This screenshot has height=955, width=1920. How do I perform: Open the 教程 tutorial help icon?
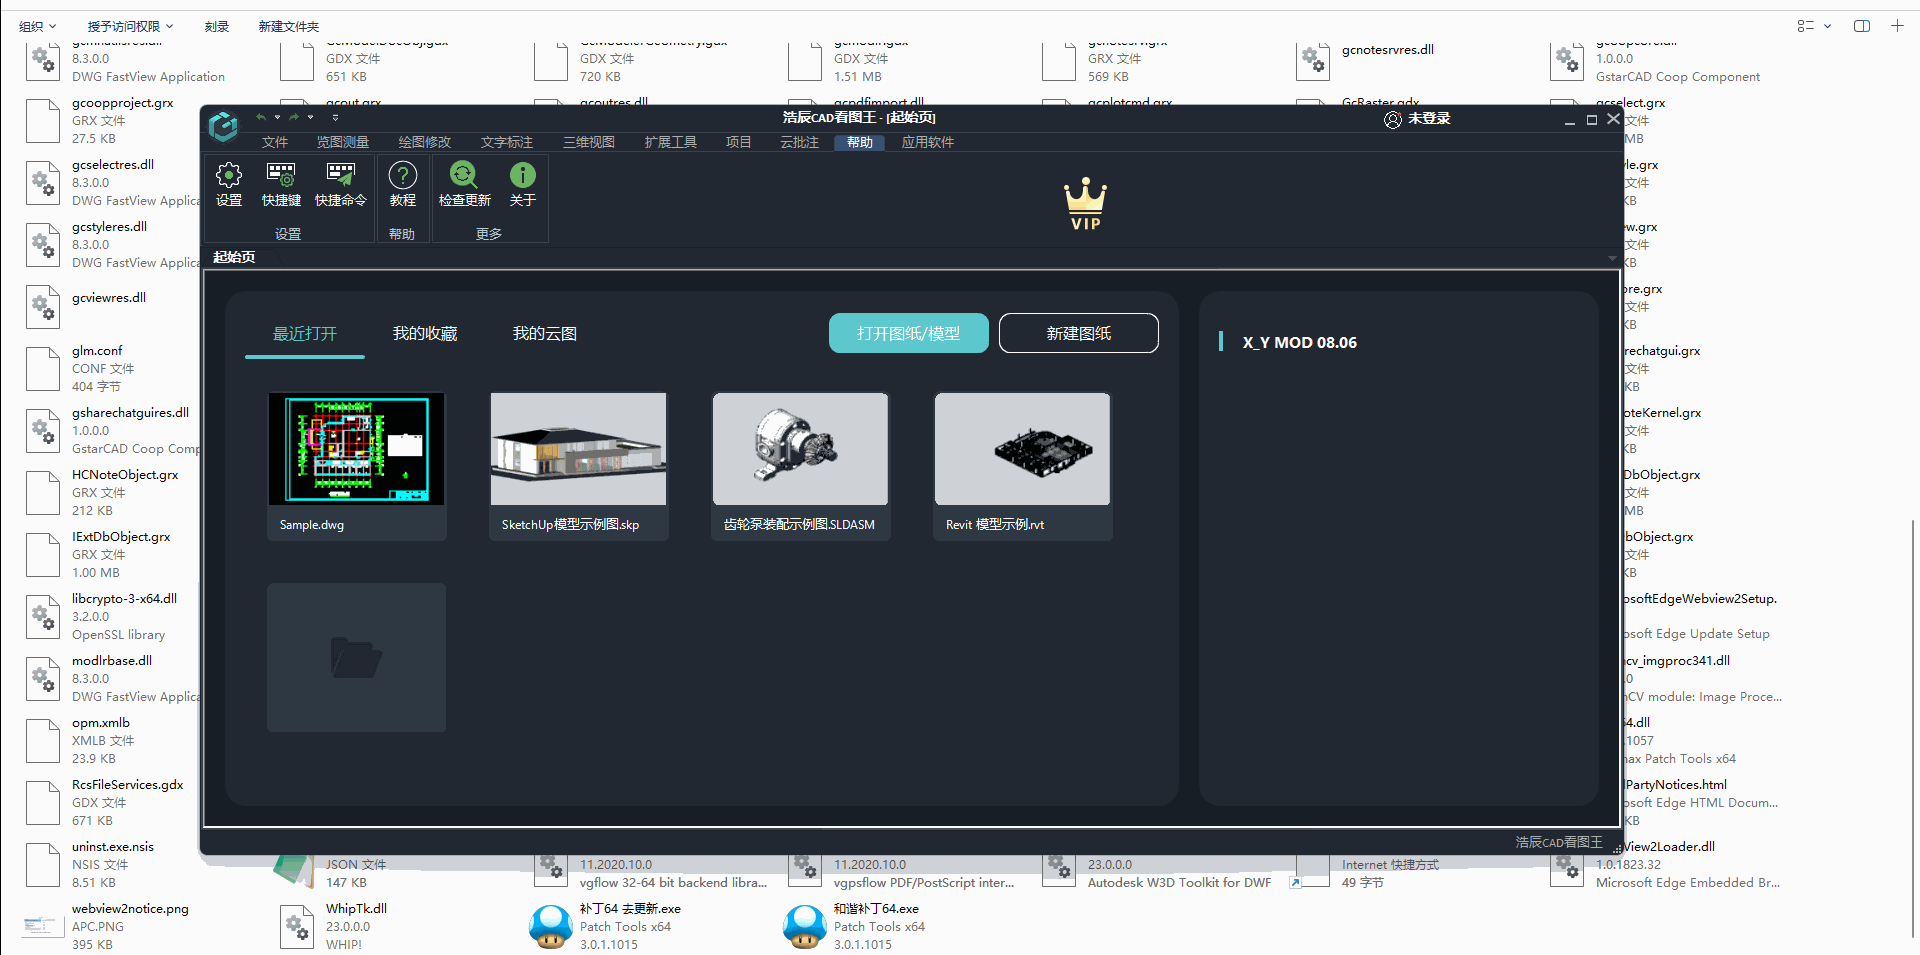pyautogui.click(x=403, y=185)
